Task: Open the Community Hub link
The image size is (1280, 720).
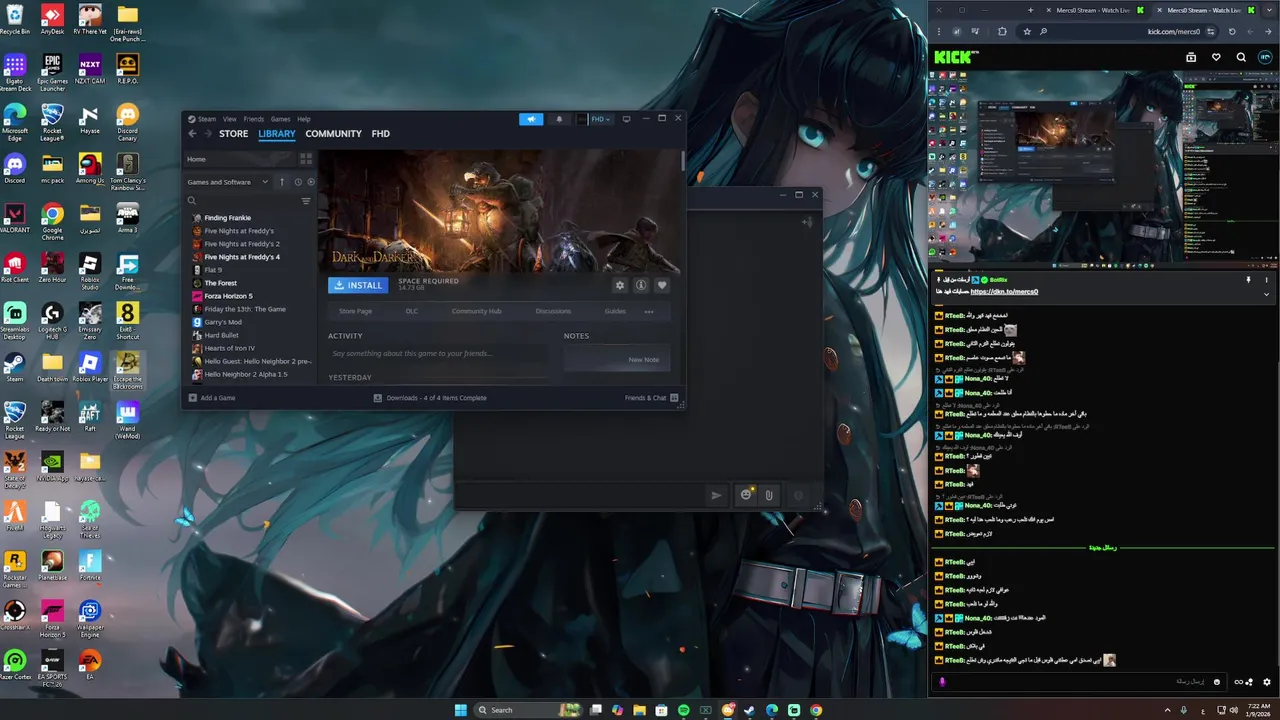Action: coord(476,311)
